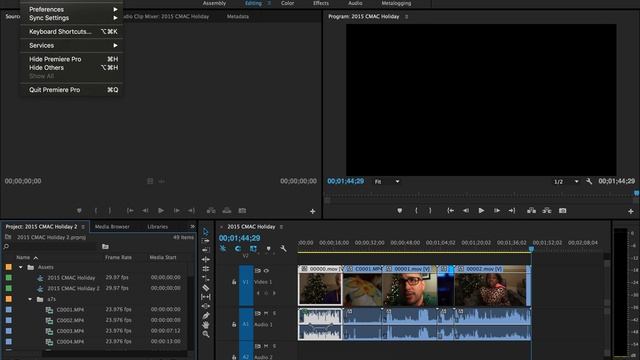Select the Hand tool
This screenshot has height=360, width=640.
[205, 325]
